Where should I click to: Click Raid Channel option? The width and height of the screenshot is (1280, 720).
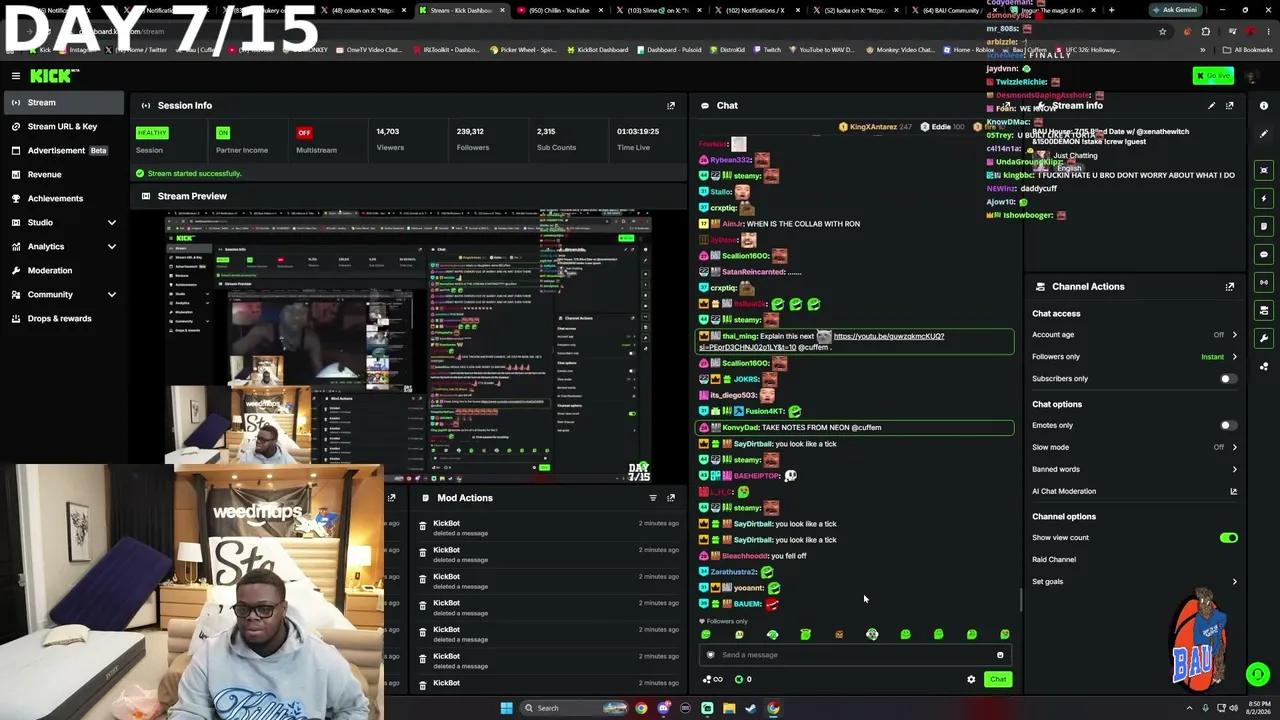coord(1054,560)
